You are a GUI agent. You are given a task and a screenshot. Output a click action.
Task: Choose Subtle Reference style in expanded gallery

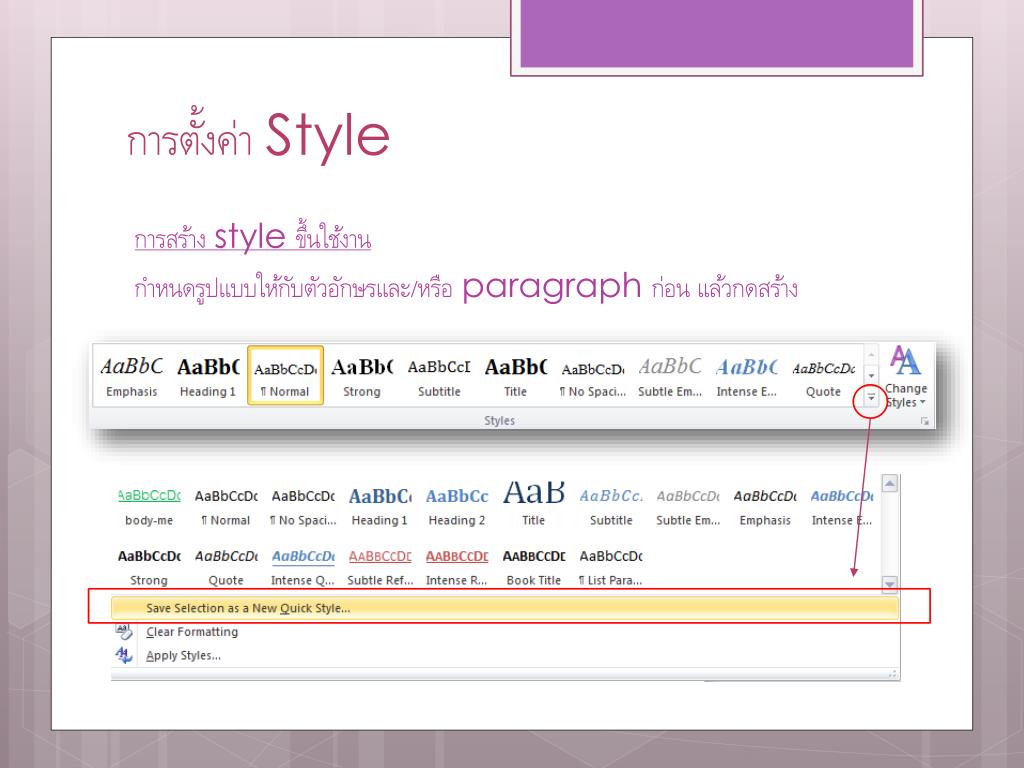point(379,567)
